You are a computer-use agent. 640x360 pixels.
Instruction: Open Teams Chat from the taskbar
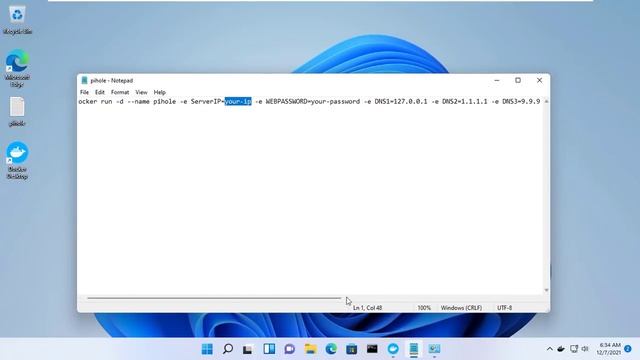290,349
